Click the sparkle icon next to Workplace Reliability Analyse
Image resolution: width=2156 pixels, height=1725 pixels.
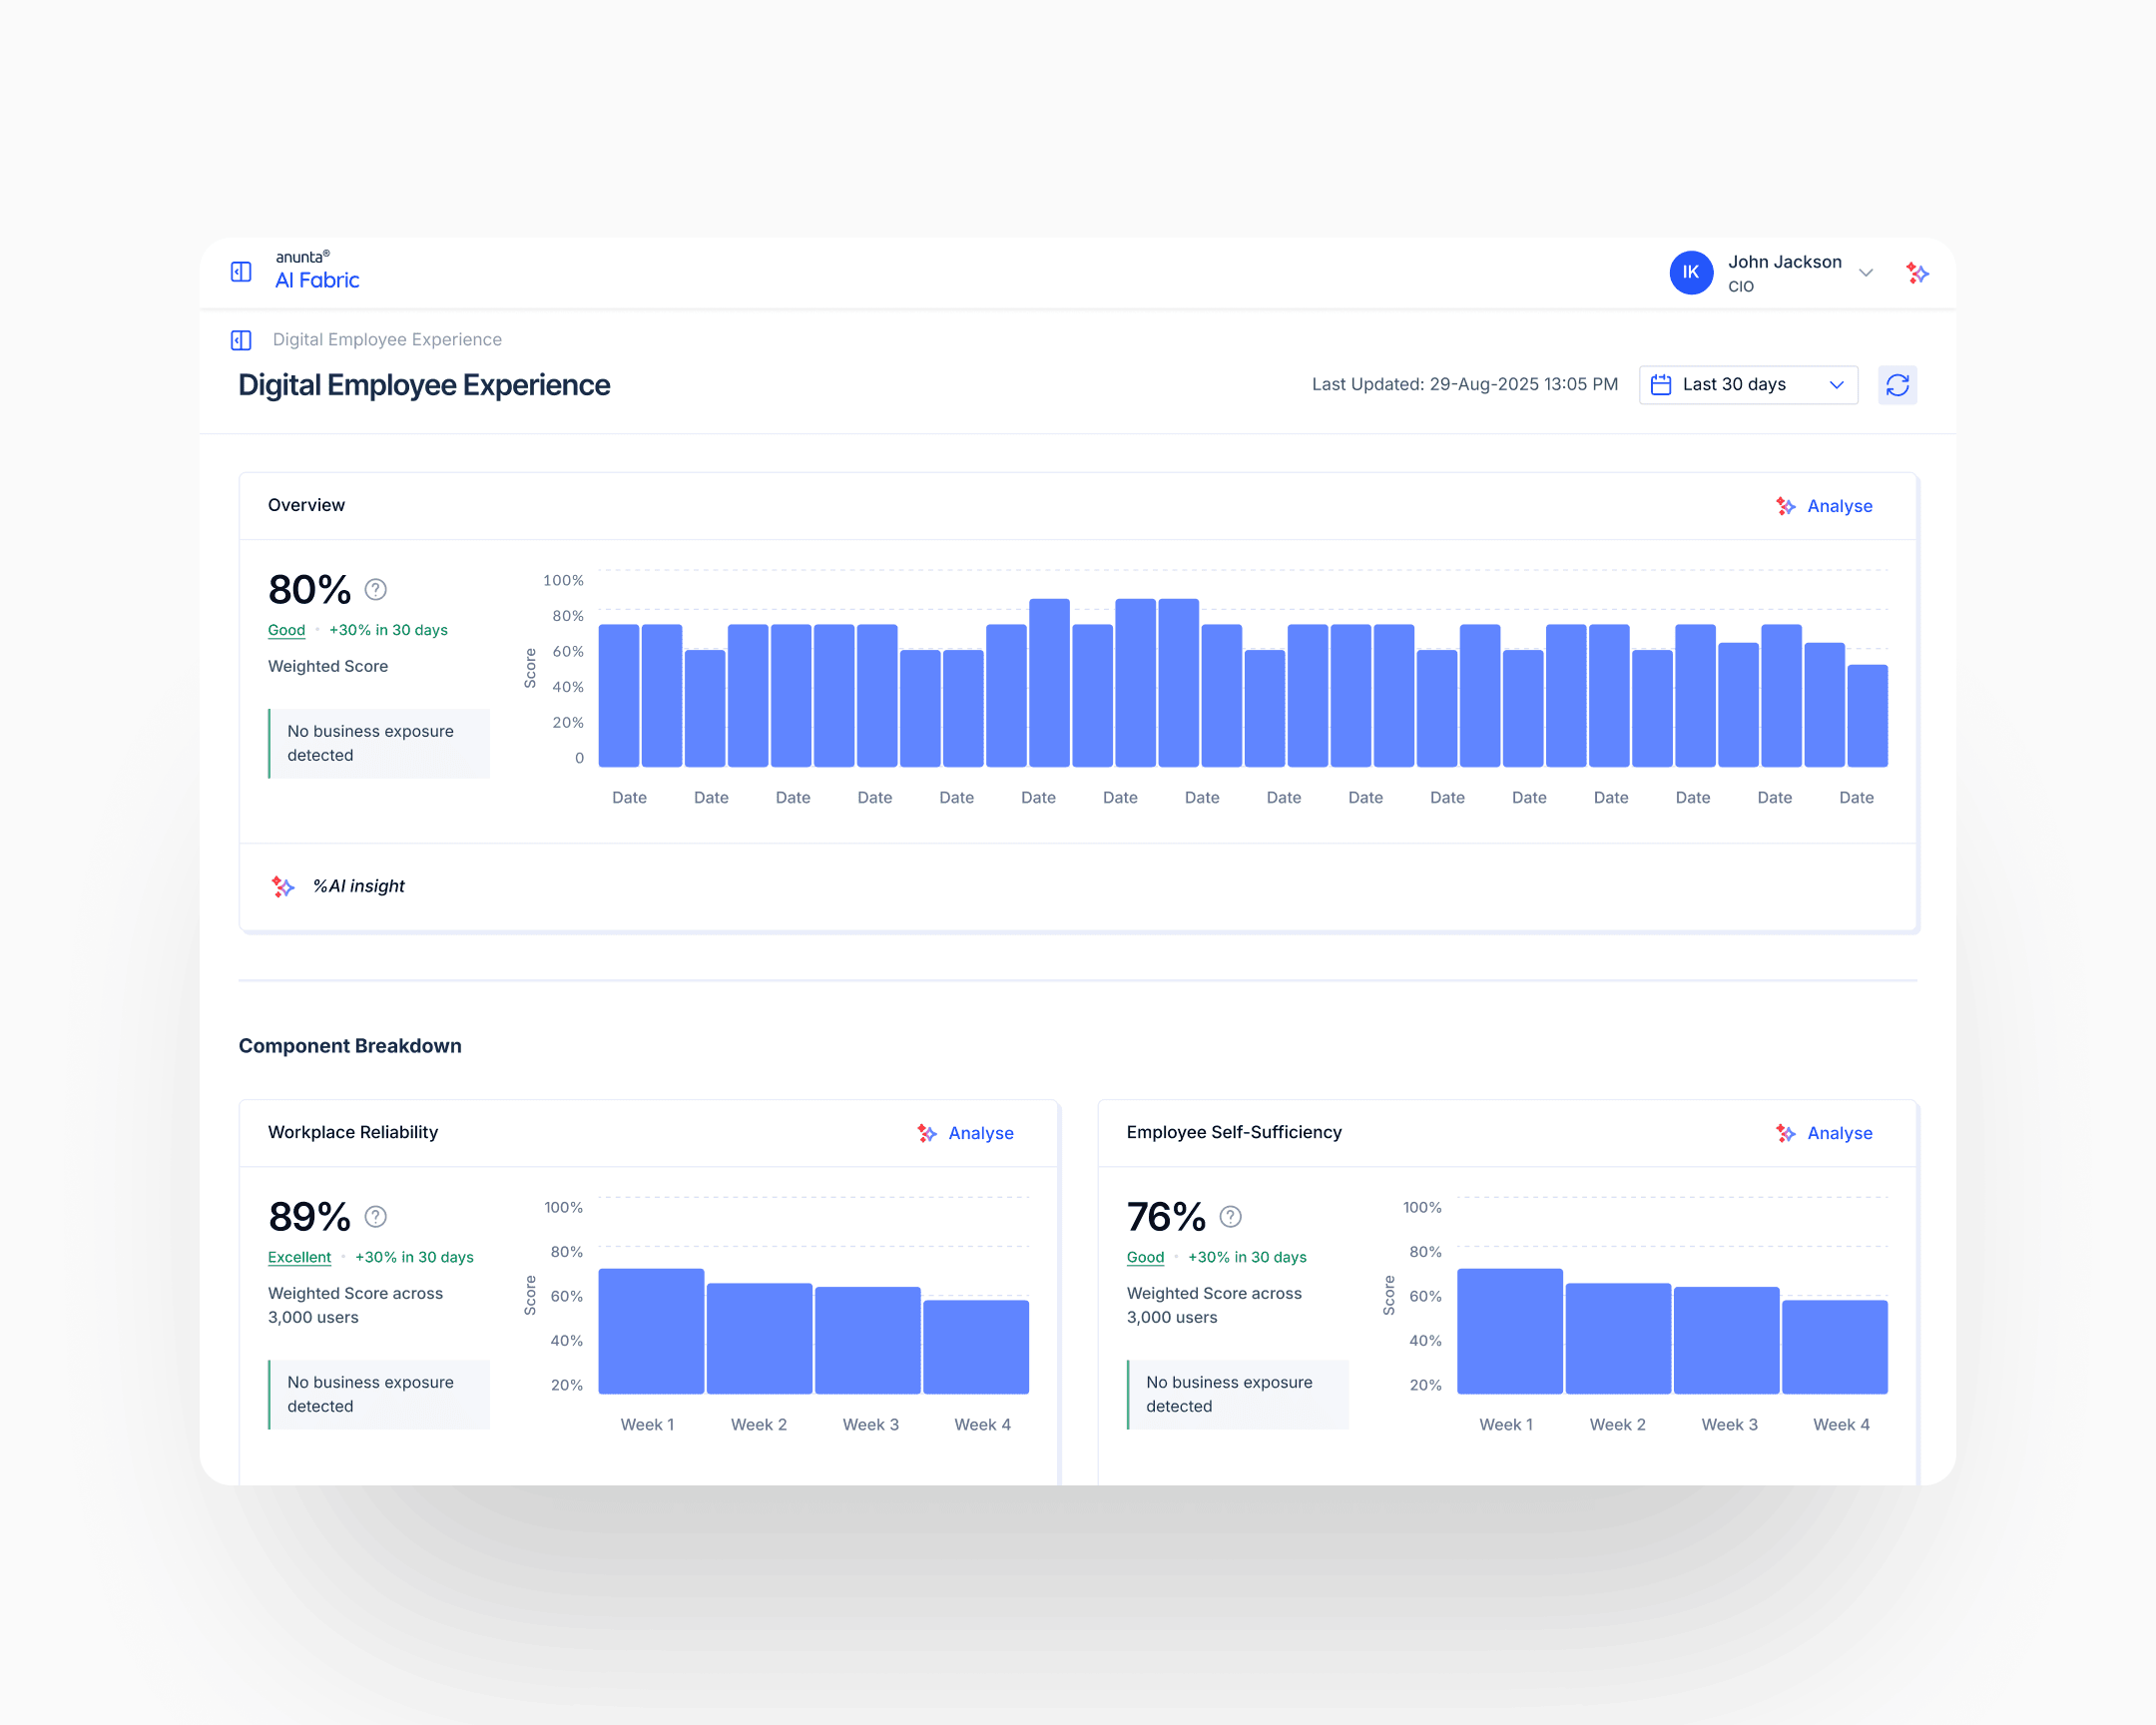pos(926,1133)
